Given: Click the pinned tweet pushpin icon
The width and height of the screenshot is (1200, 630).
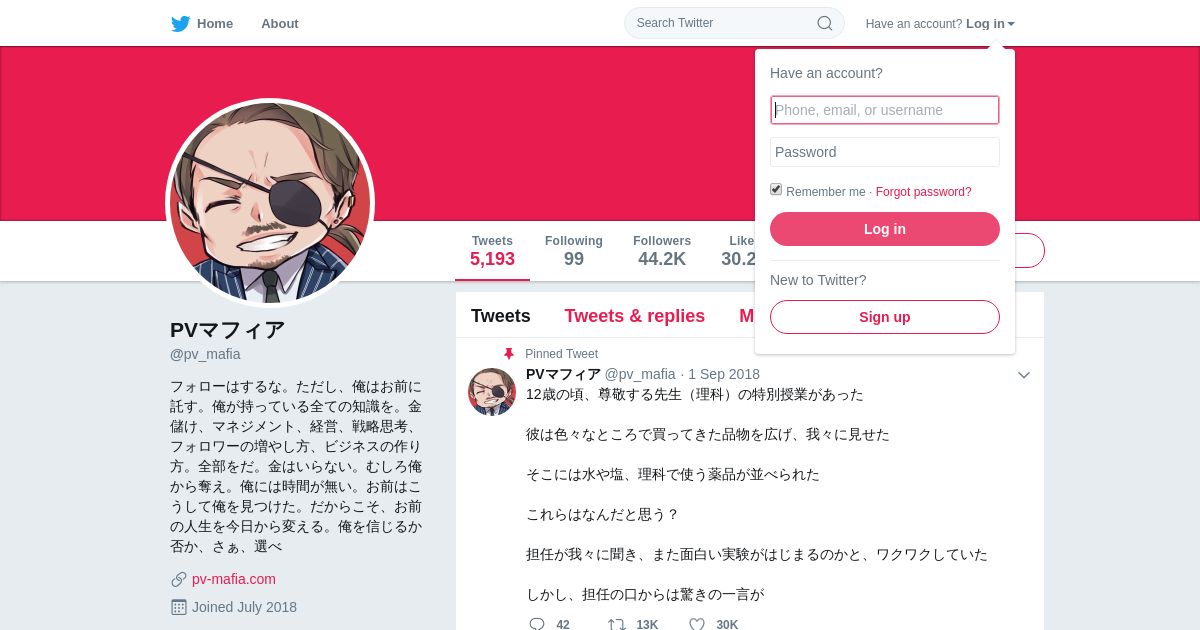Looking at the screenshot, I should click(x=509, y=354).
